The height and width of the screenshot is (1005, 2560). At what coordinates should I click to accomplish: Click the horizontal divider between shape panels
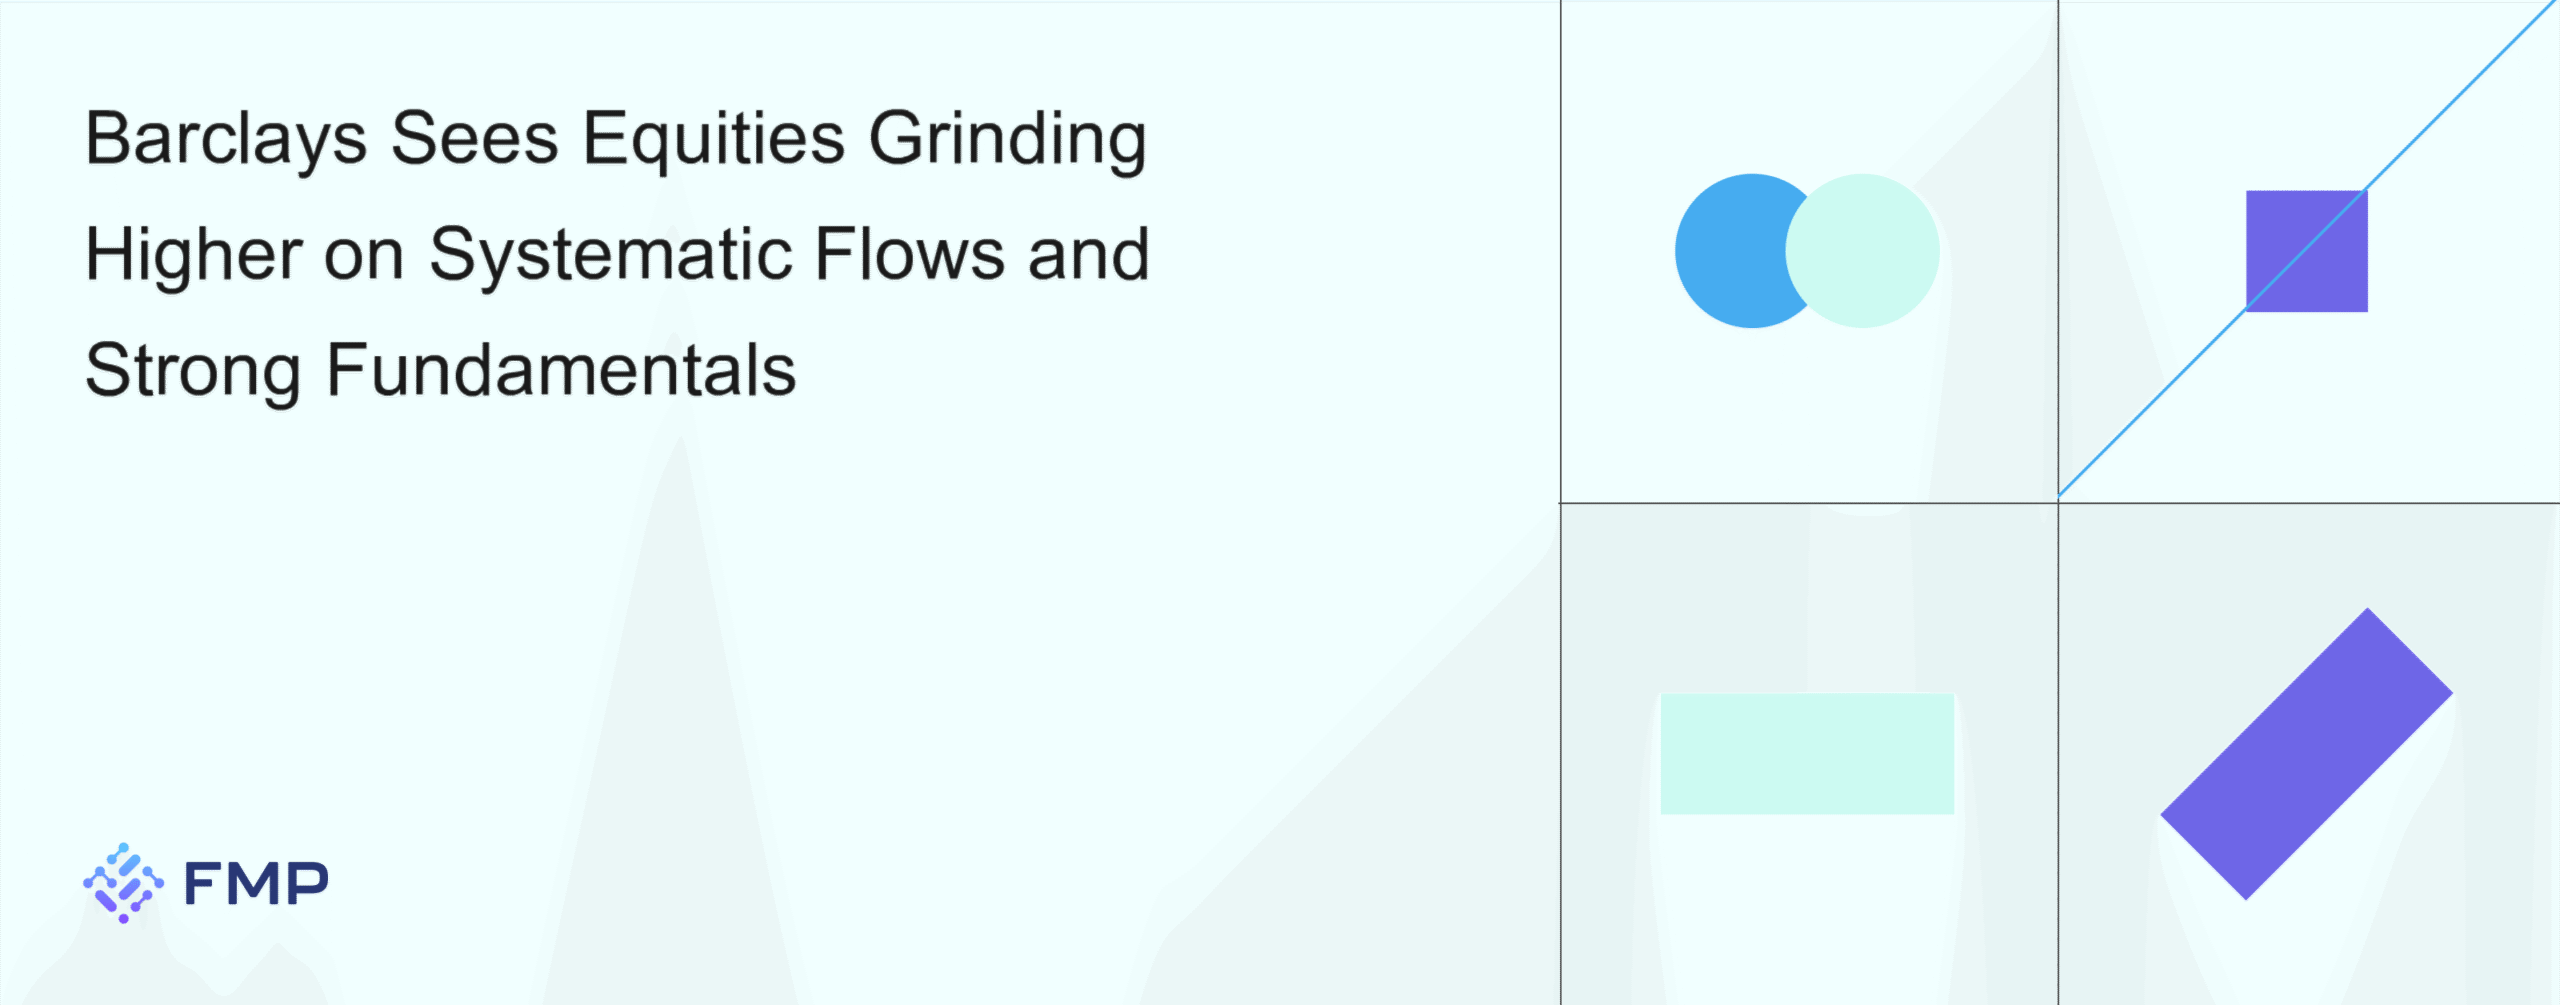2059,503
